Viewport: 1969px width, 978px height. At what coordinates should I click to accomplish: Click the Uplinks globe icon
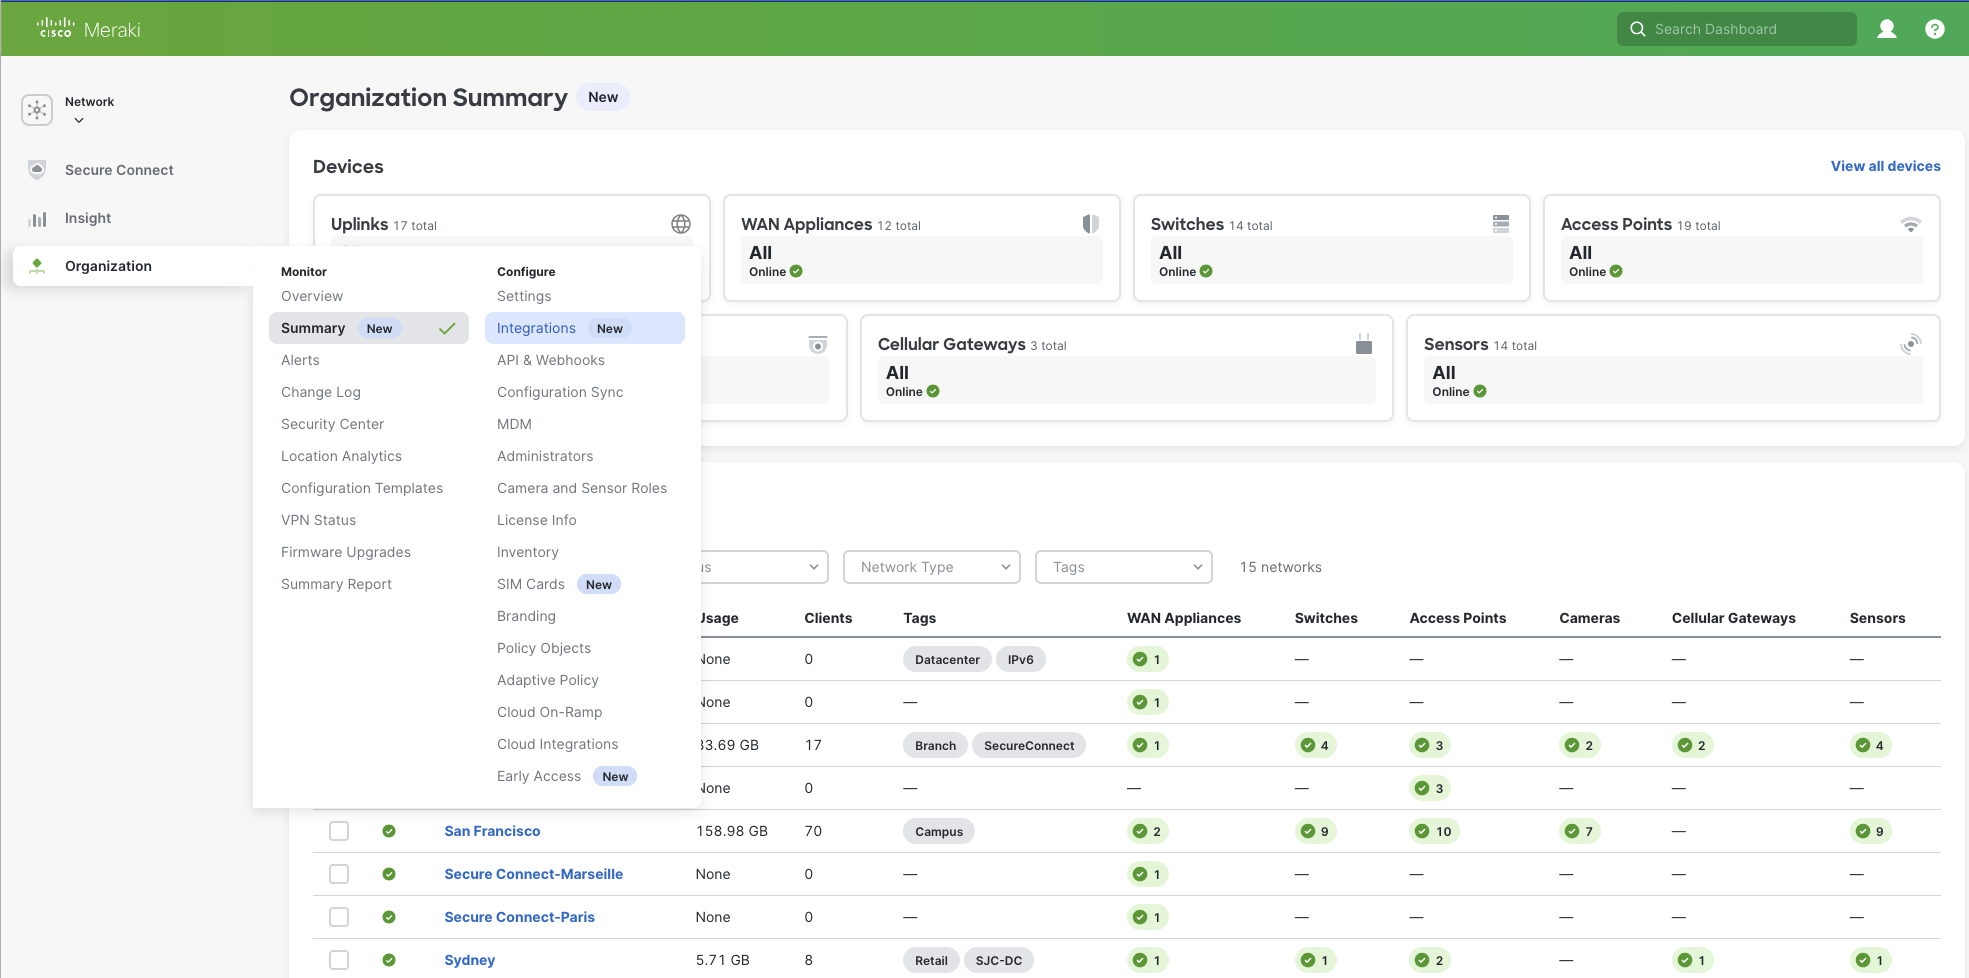(x=680, y=224)
